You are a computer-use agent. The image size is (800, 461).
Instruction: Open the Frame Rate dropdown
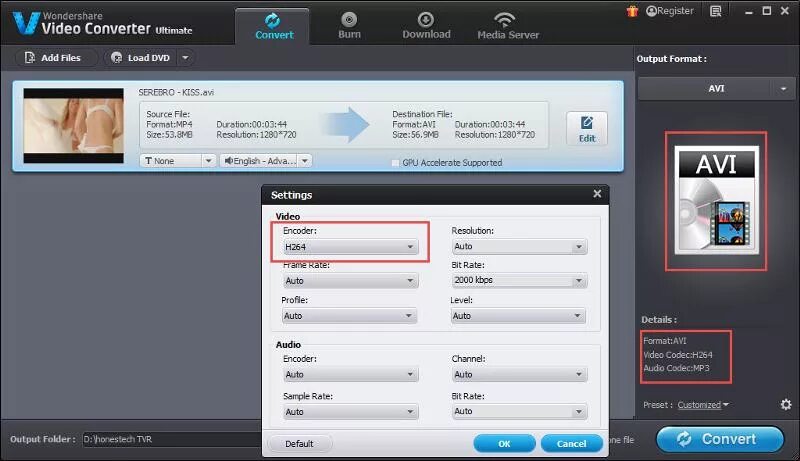click(350, 281)
